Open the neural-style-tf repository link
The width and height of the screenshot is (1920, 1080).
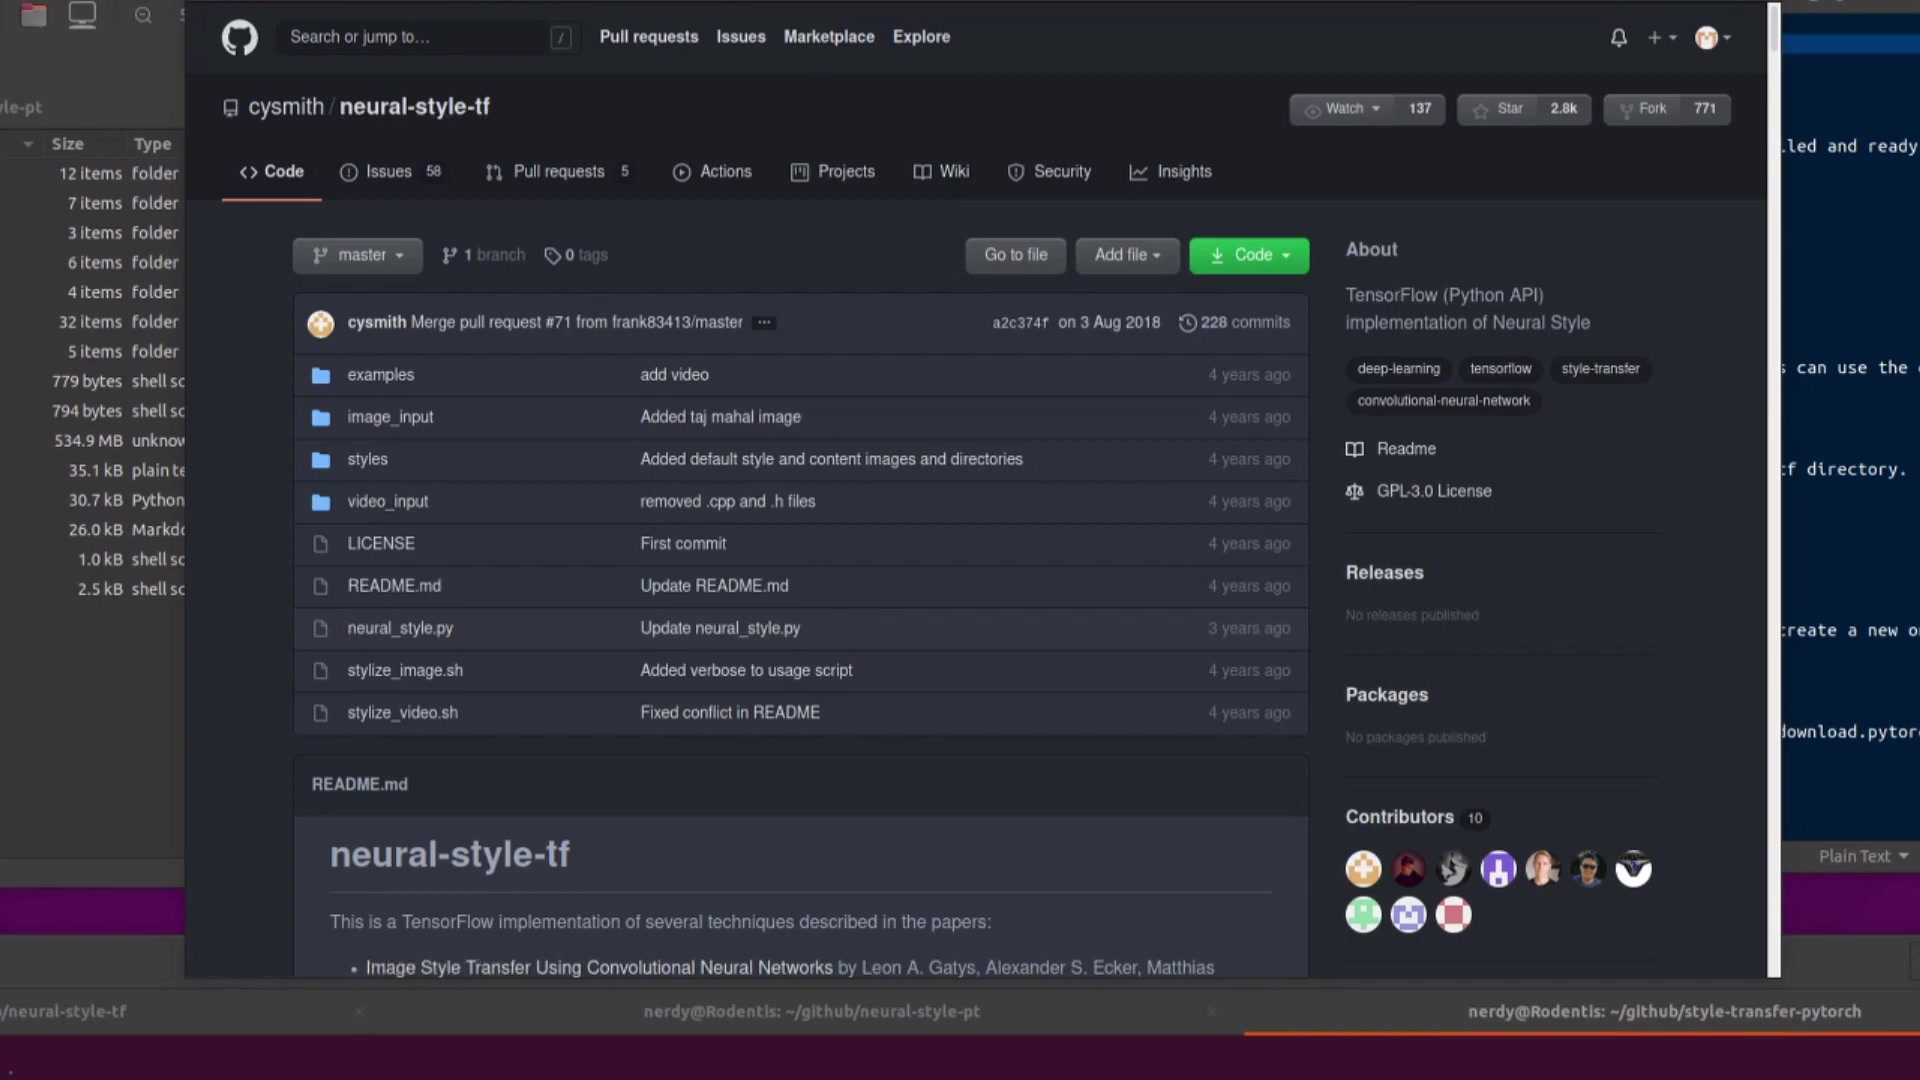[x=414, y=107]
